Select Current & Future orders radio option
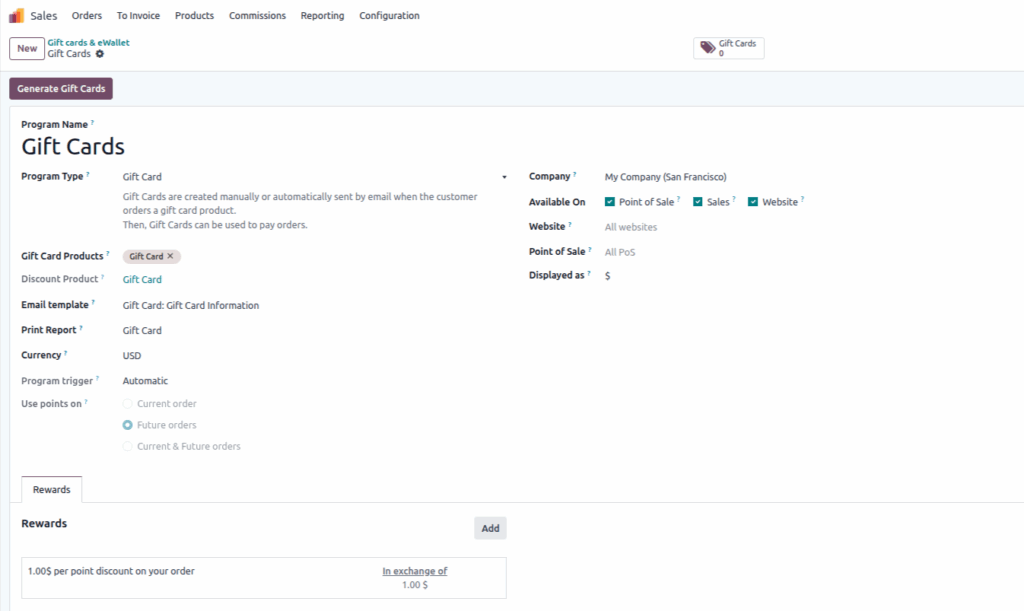1024x611 pixels. (x=127, y=446)
